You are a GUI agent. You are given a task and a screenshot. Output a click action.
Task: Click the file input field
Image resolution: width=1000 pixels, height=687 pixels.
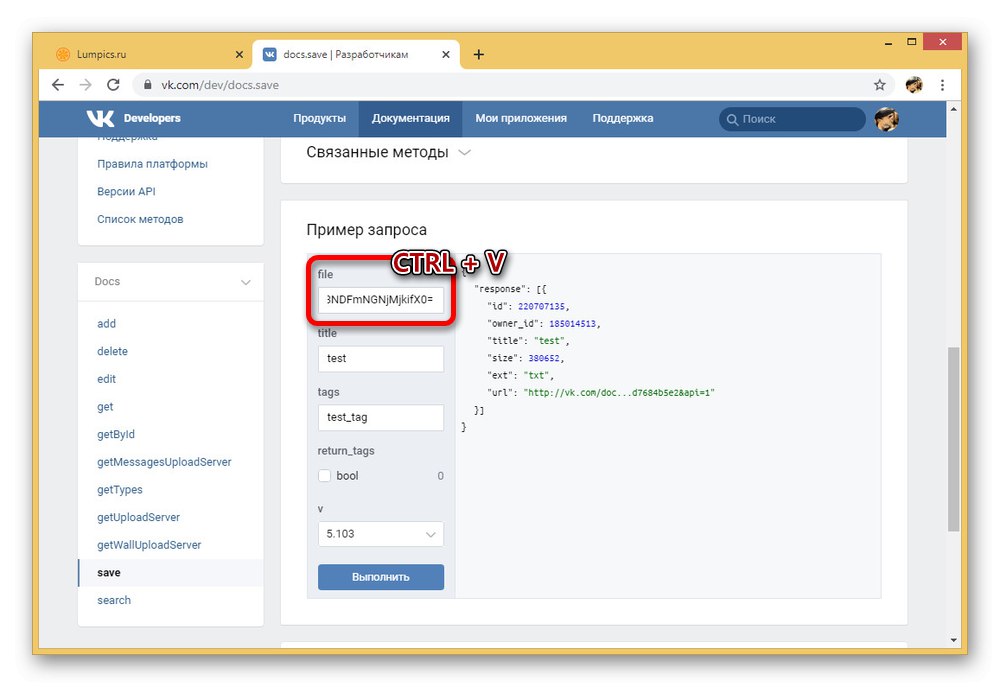point(381,300)
